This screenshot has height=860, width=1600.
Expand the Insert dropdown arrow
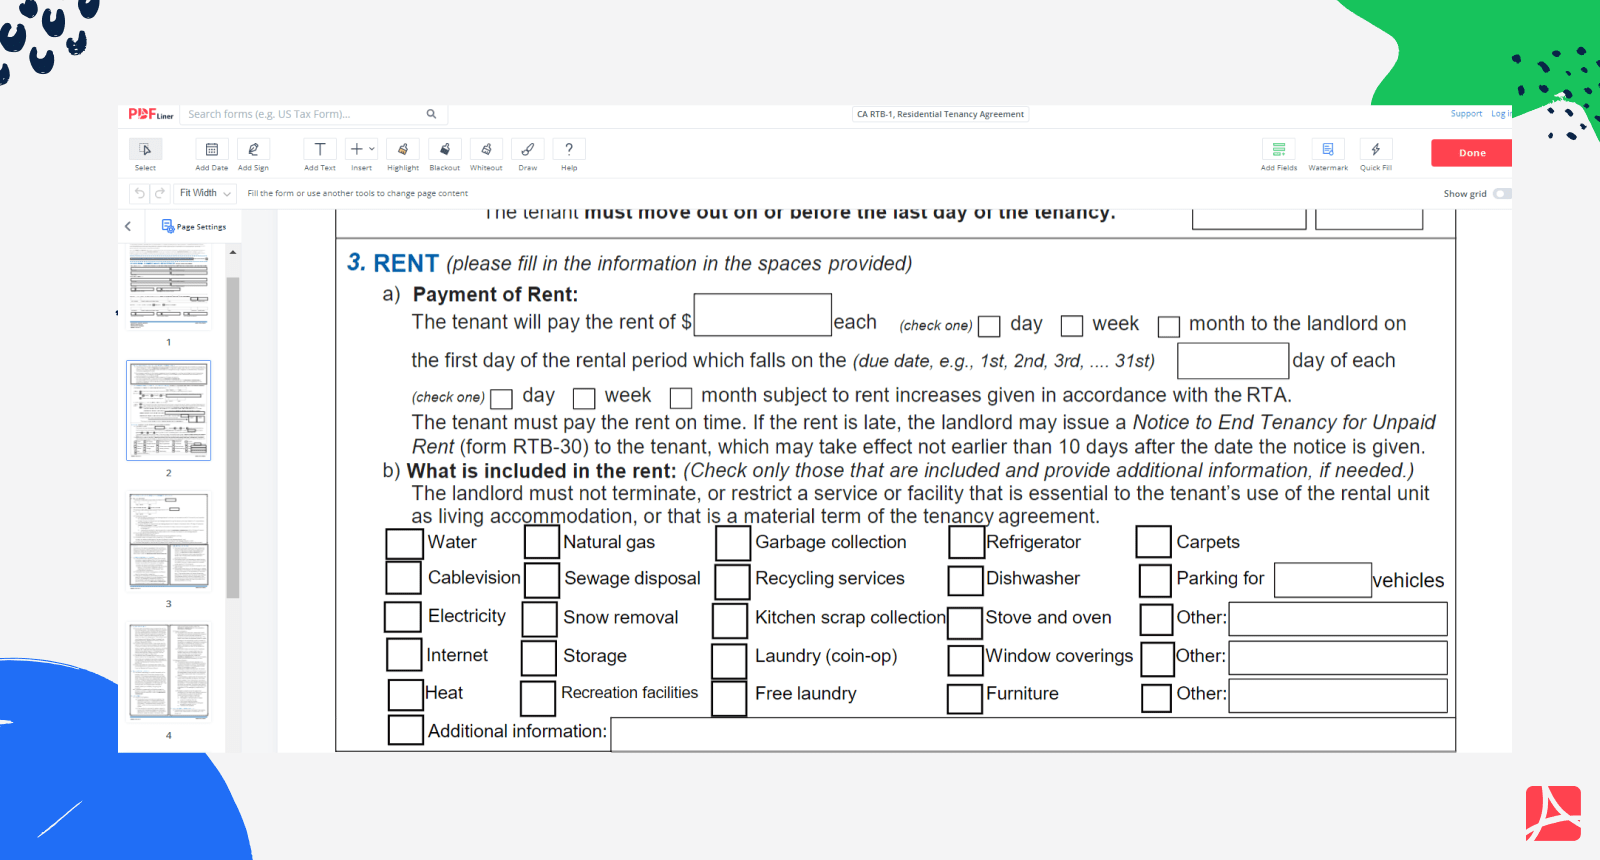(372, 149)
